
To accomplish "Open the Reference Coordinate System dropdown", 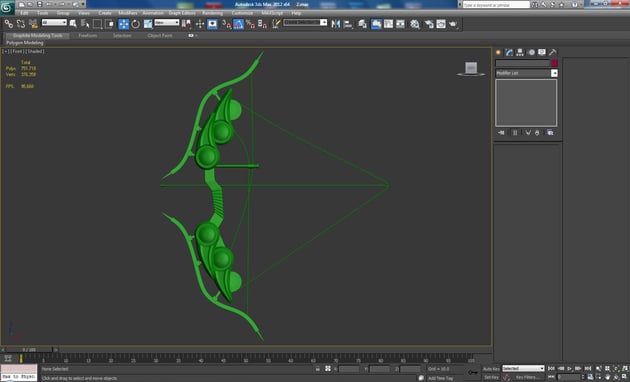I will (166, 23).
